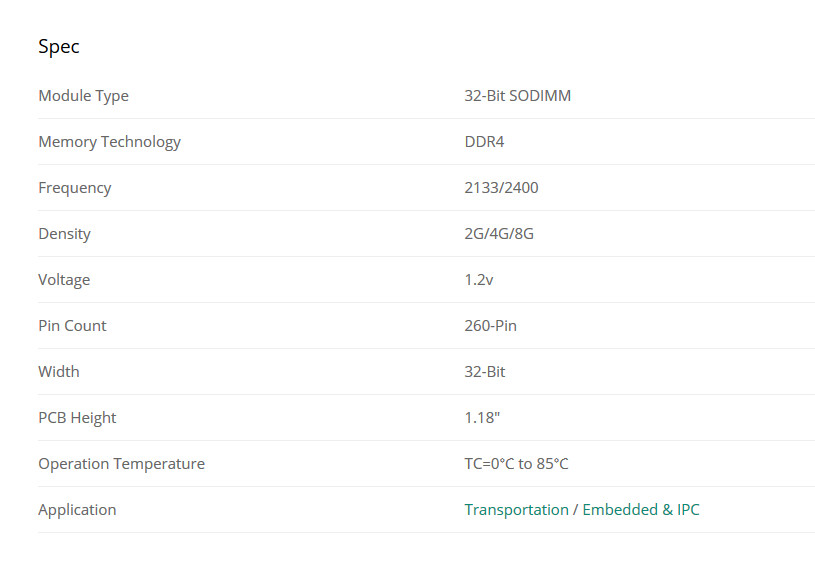
Task: Click the 260-Pin value
Action: (x=490, y=326)
